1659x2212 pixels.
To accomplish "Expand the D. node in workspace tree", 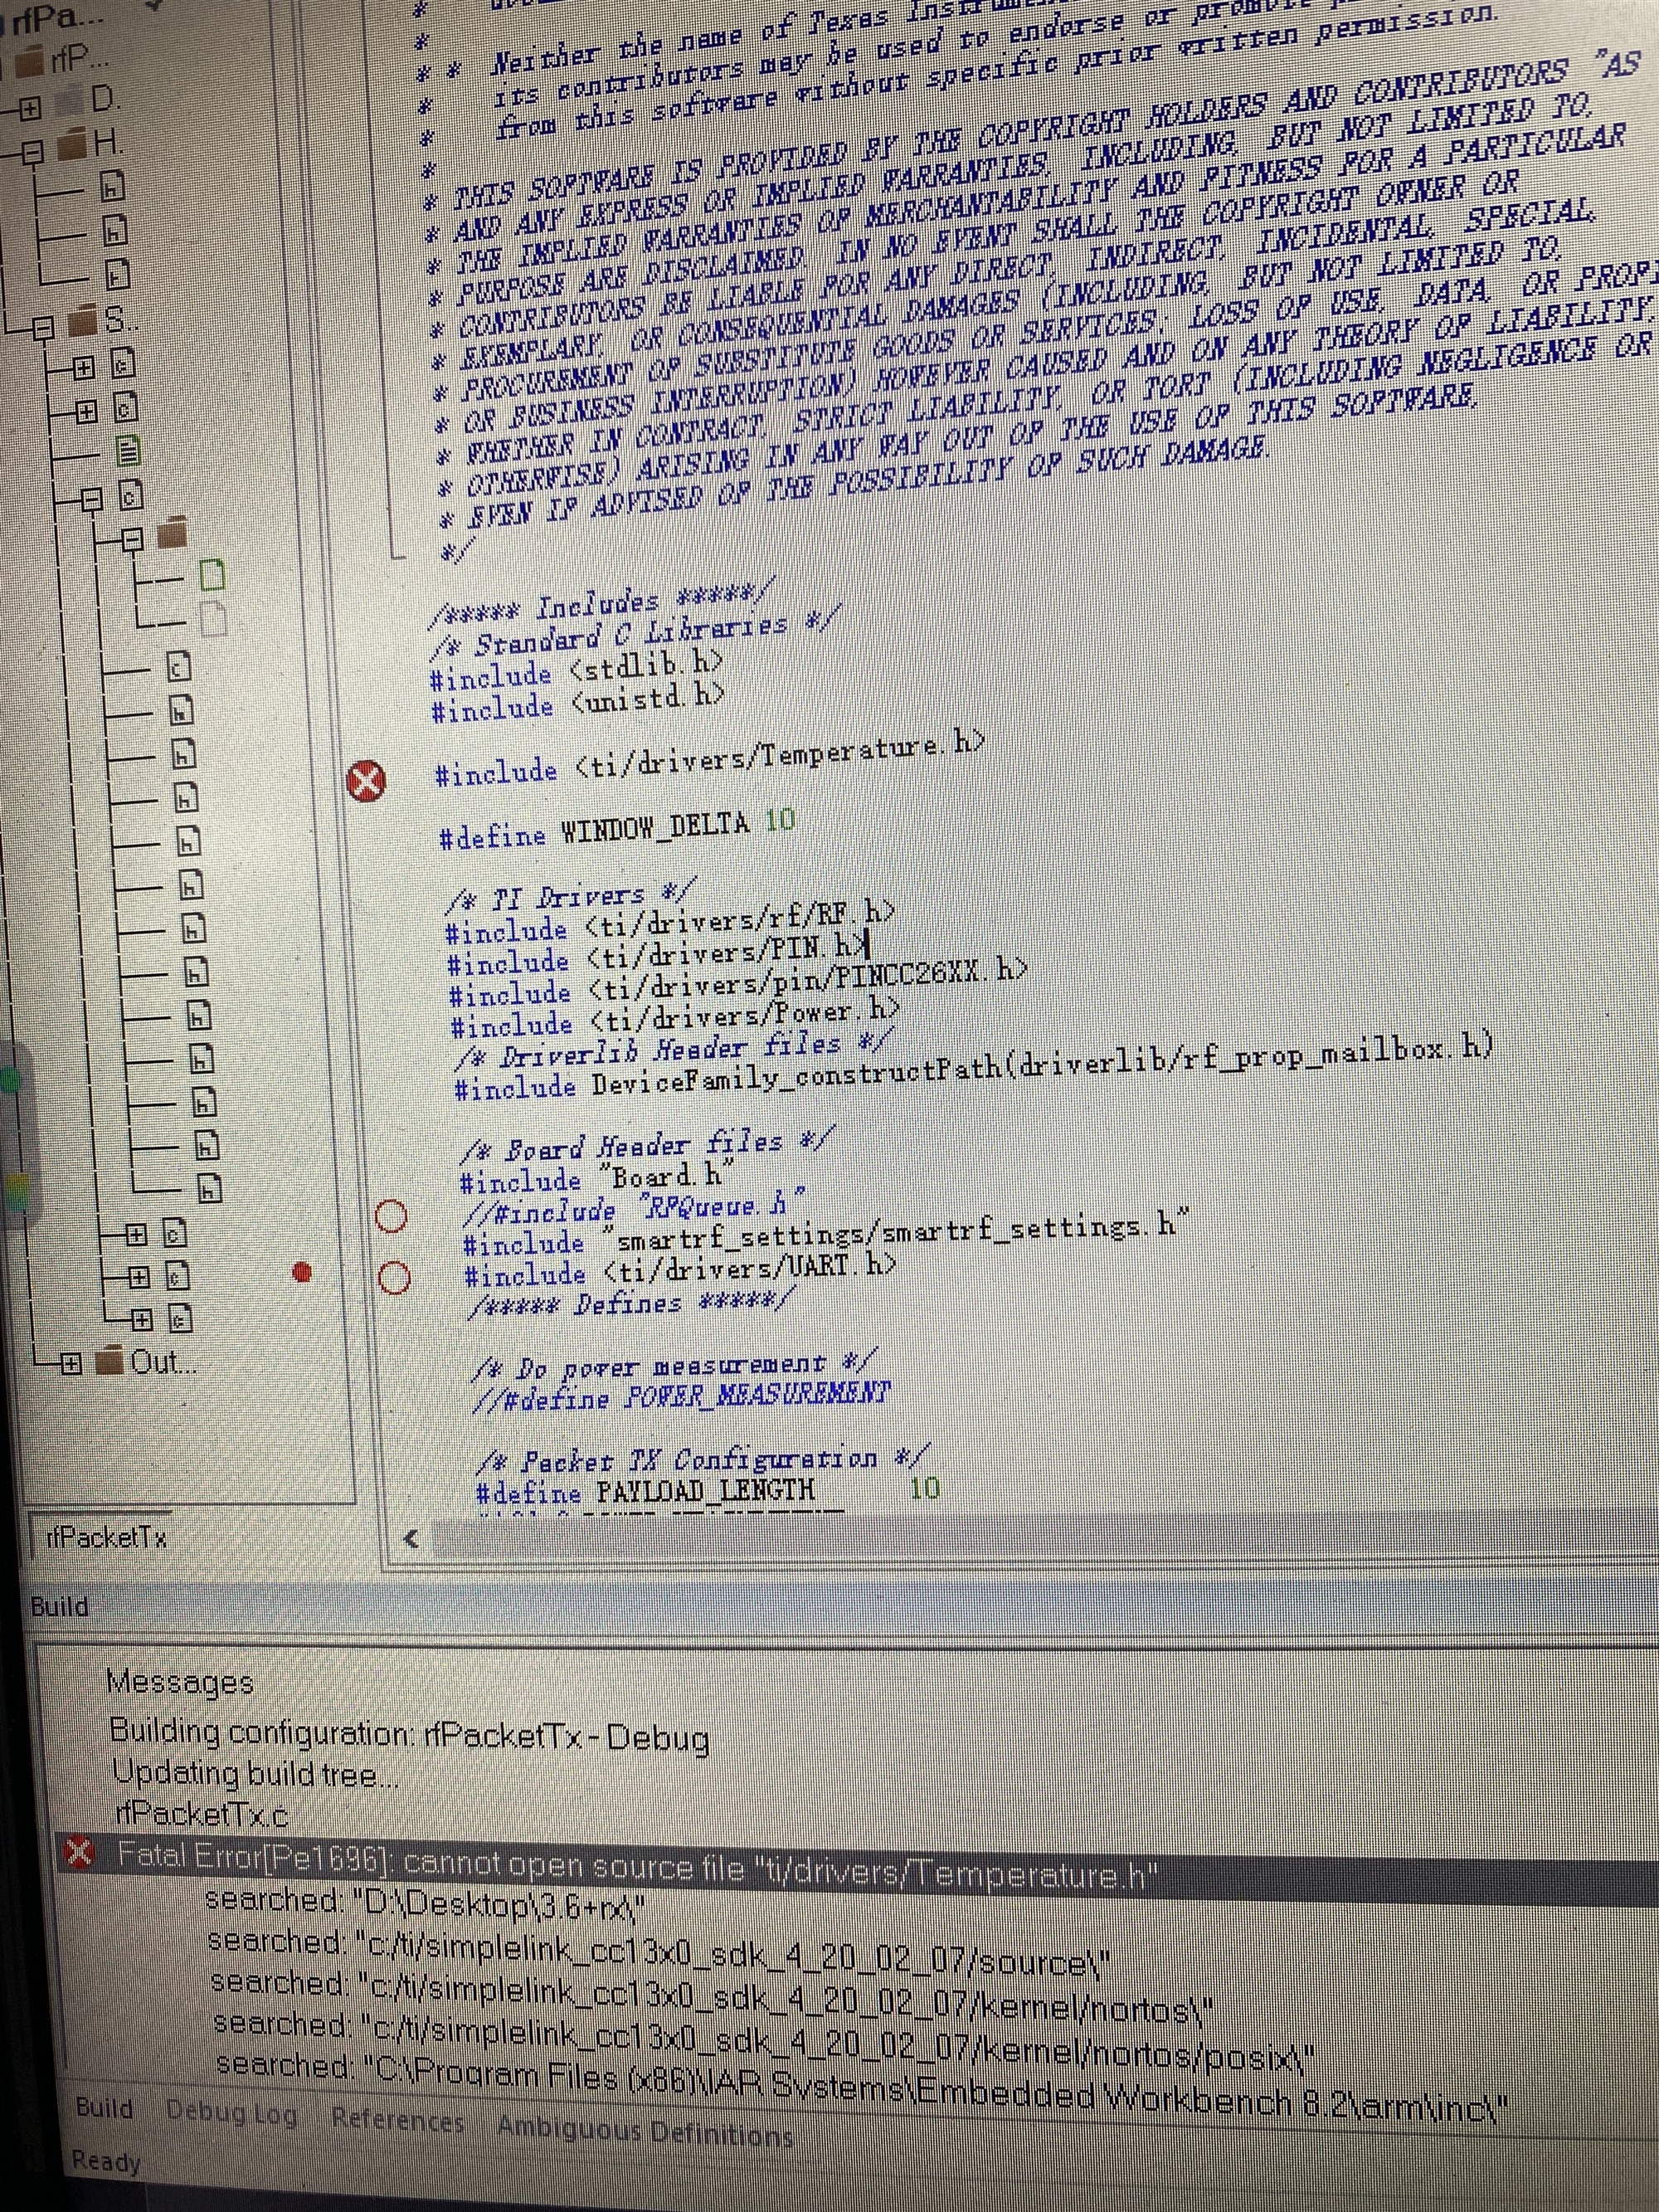I will (x=29, y=107).
